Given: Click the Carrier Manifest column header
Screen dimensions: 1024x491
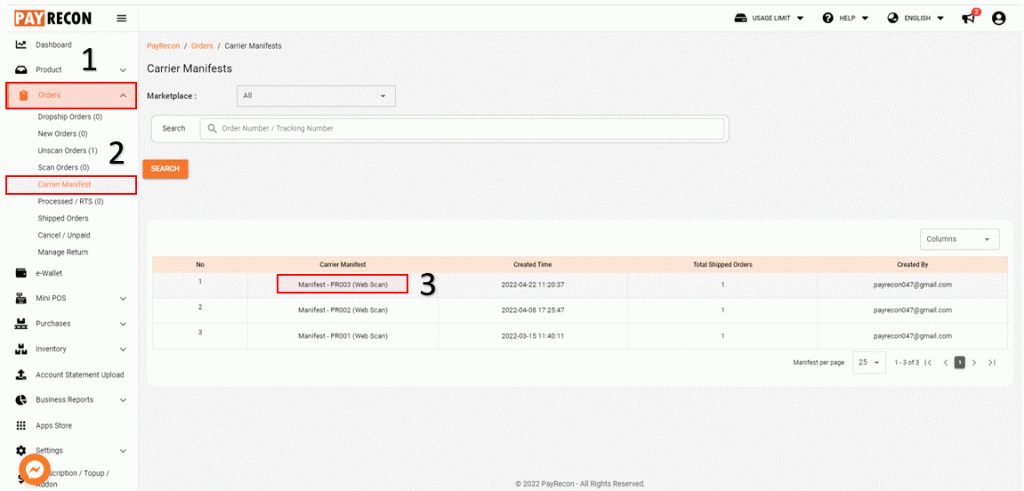Looking at the screenshot, I should coord(343,264).
